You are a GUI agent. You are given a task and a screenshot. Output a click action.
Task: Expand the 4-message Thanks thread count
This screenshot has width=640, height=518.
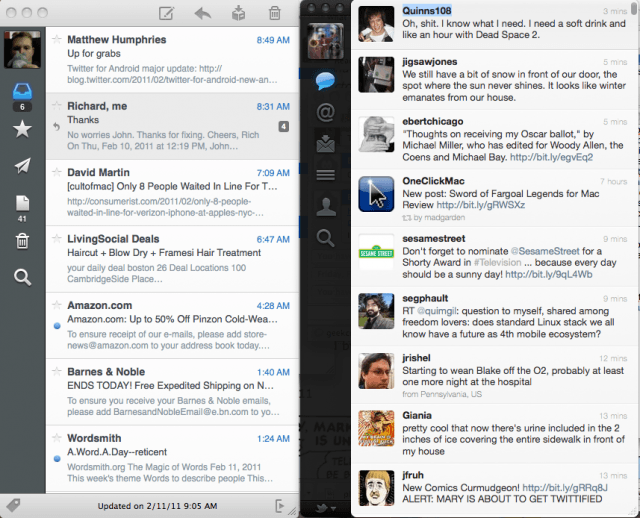[284, 127]
